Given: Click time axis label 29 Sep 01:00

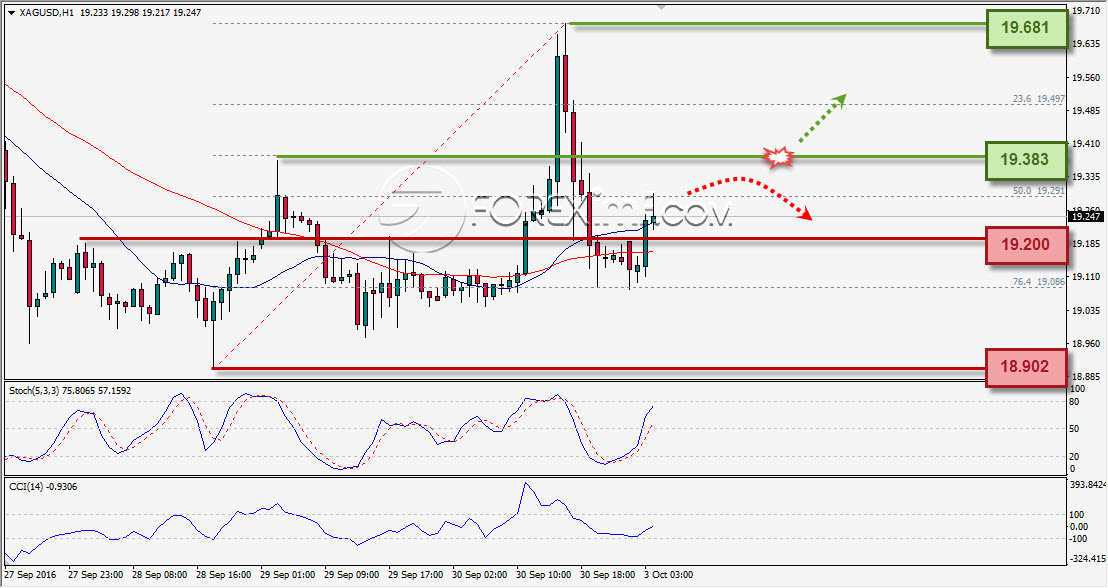Looking at the screenshot, I should coord(288,575).
